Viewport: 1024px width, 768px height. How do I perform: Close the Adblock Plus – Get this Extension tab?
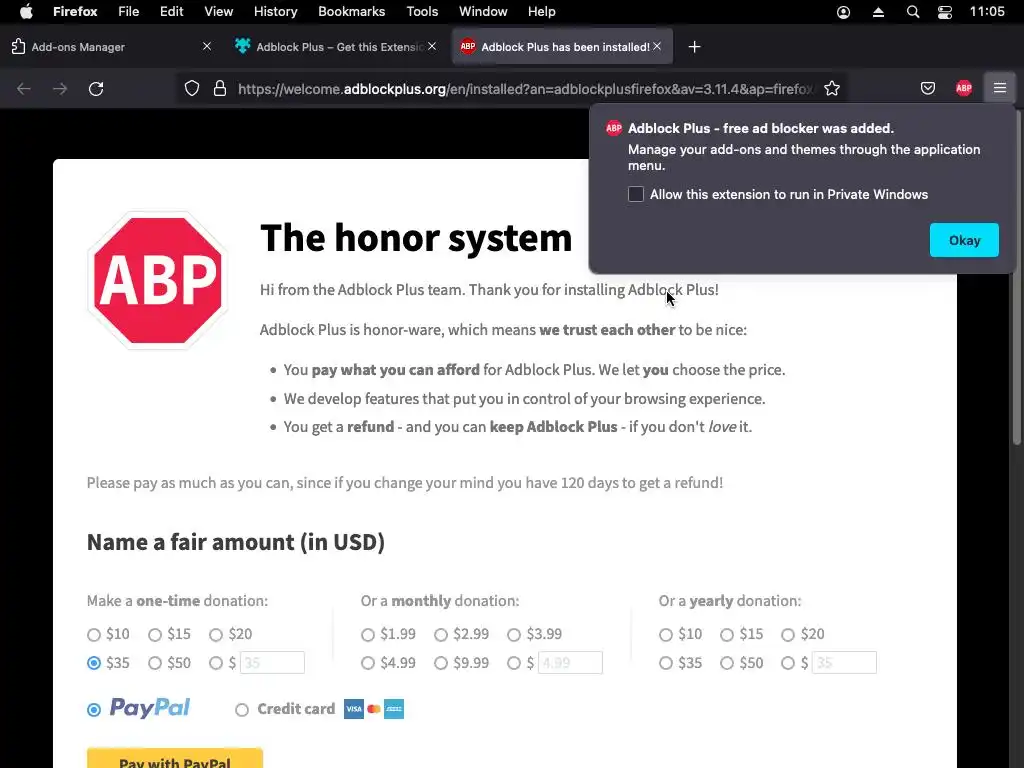(x=432, y=46)
